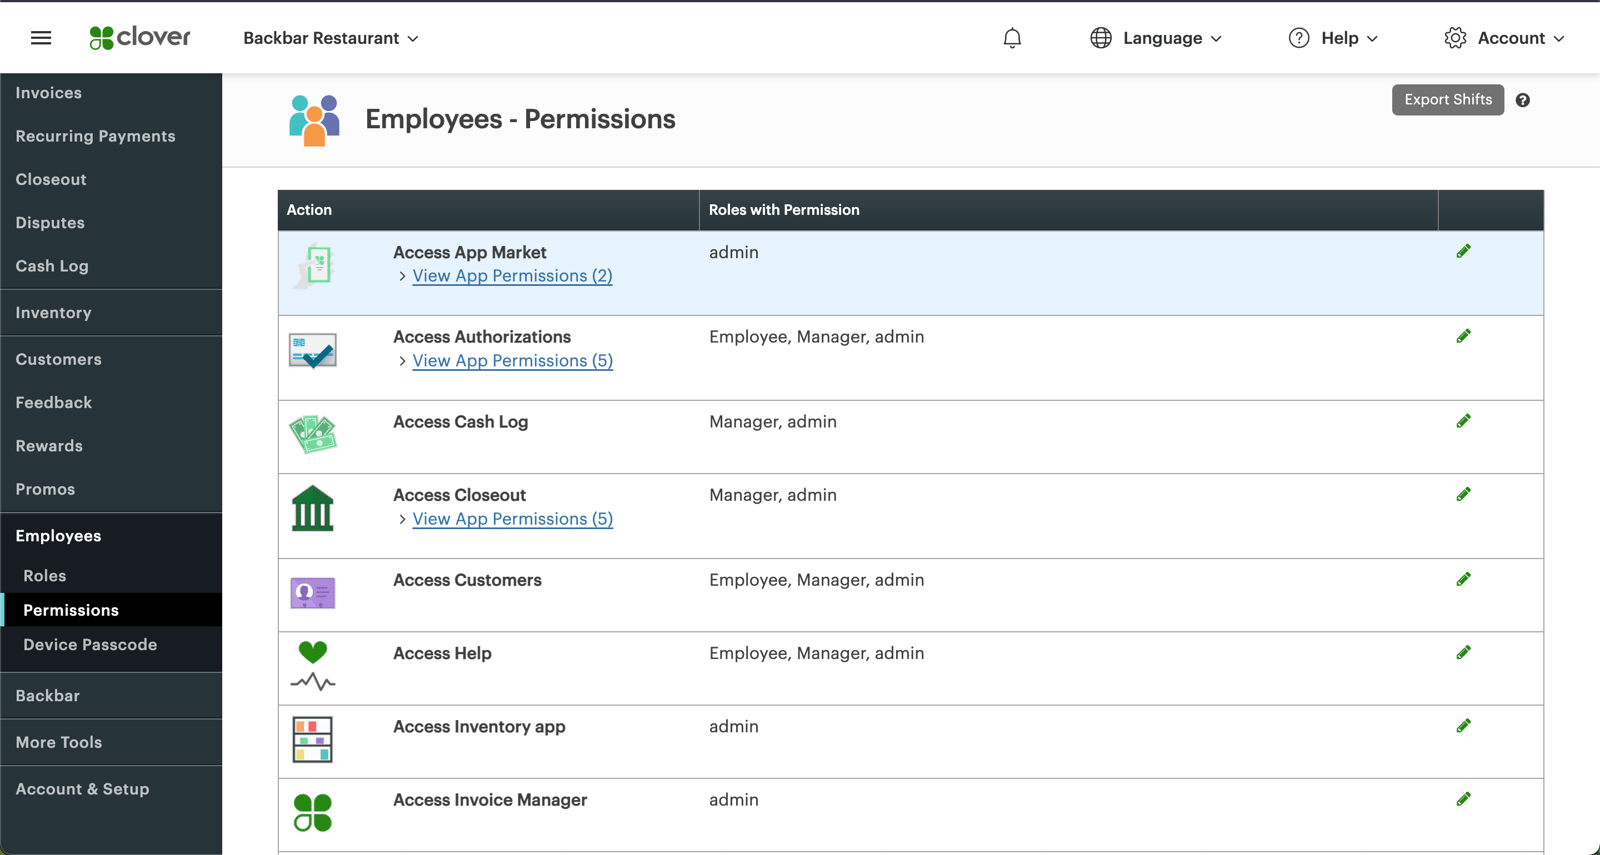Open Inventory from the sidebar
This screenshot has width=1600, height=855.
(54, 313)
